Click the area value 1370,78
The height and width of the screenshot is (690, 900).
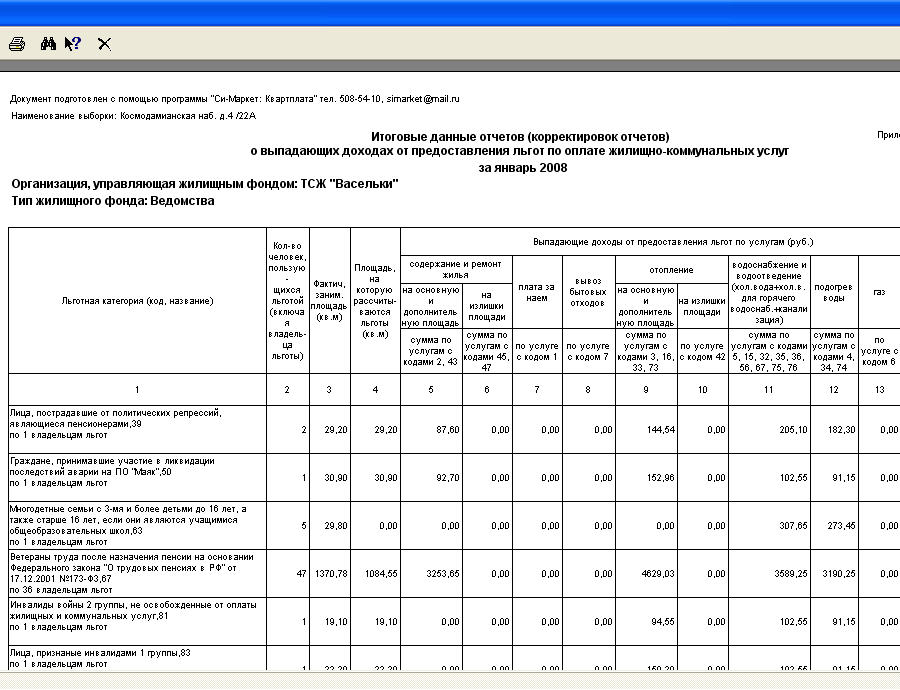pos(331,573)
